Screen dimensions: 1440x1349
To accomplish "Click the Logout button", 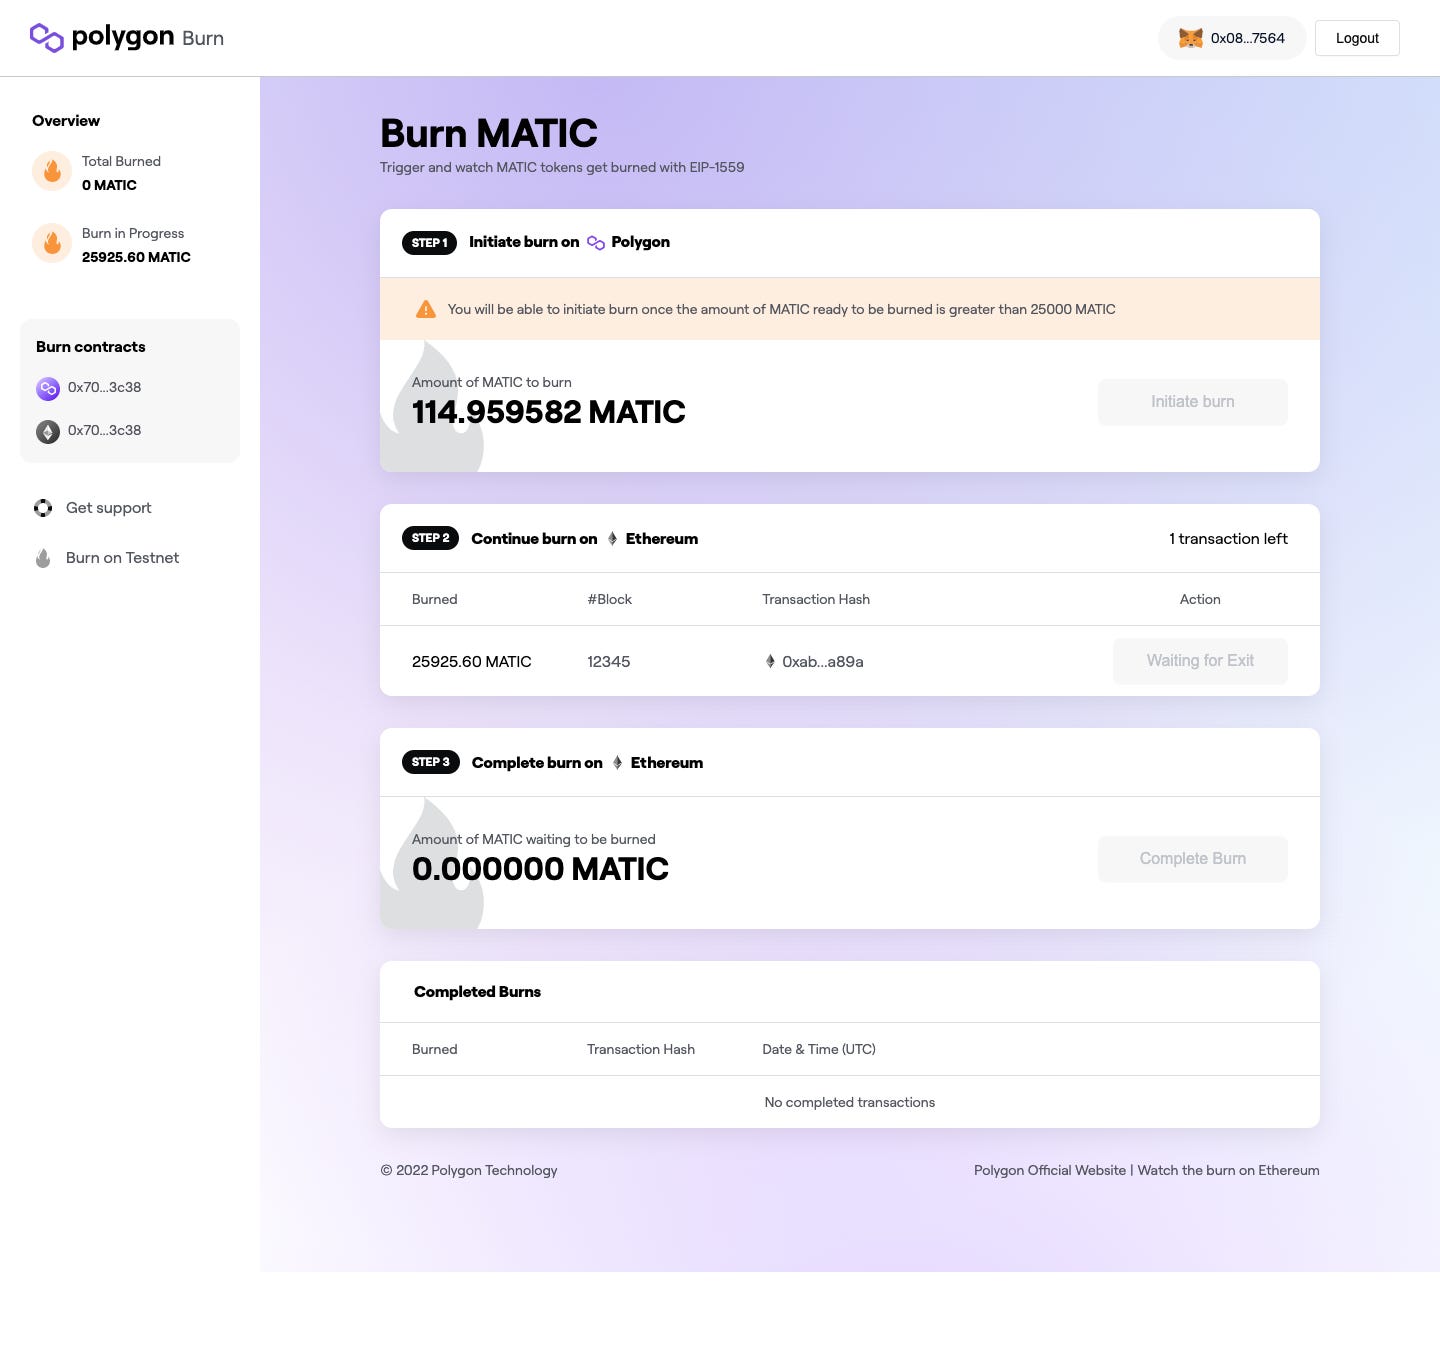I will pyautogui.click(x=1357, y=38).
